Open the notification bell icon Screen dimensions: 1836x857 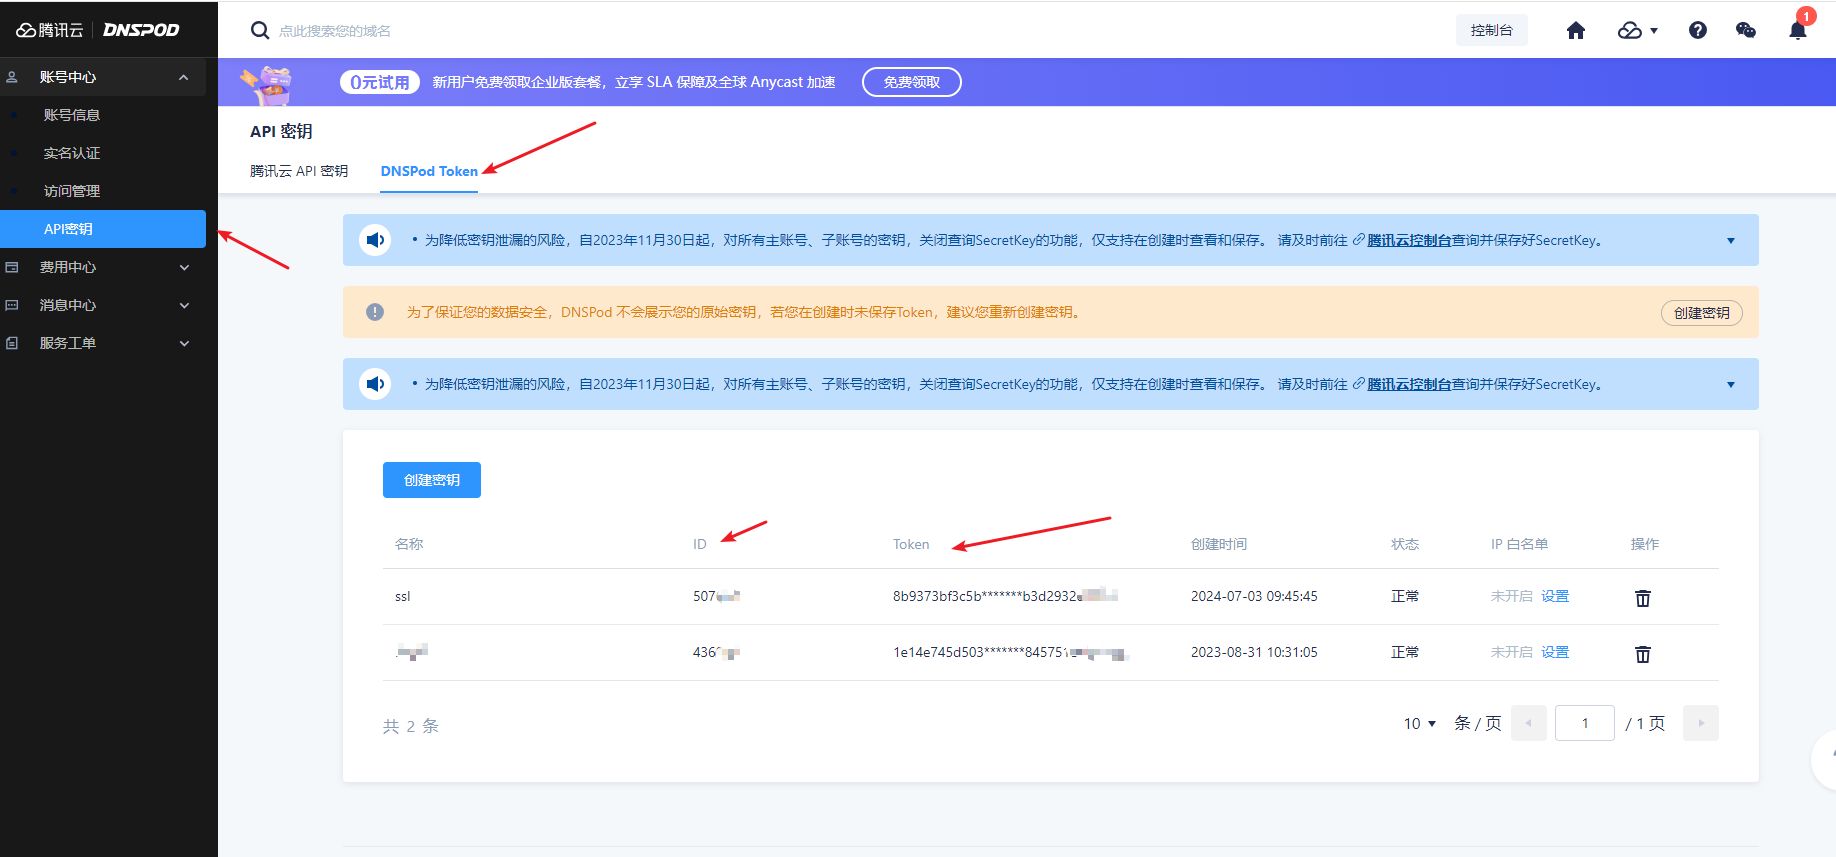point(1797,31)
